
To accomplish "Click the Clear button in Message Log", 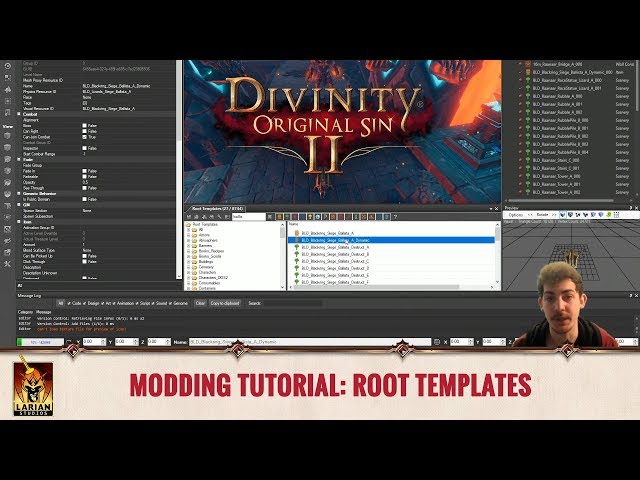I will (x=200, y=303).
